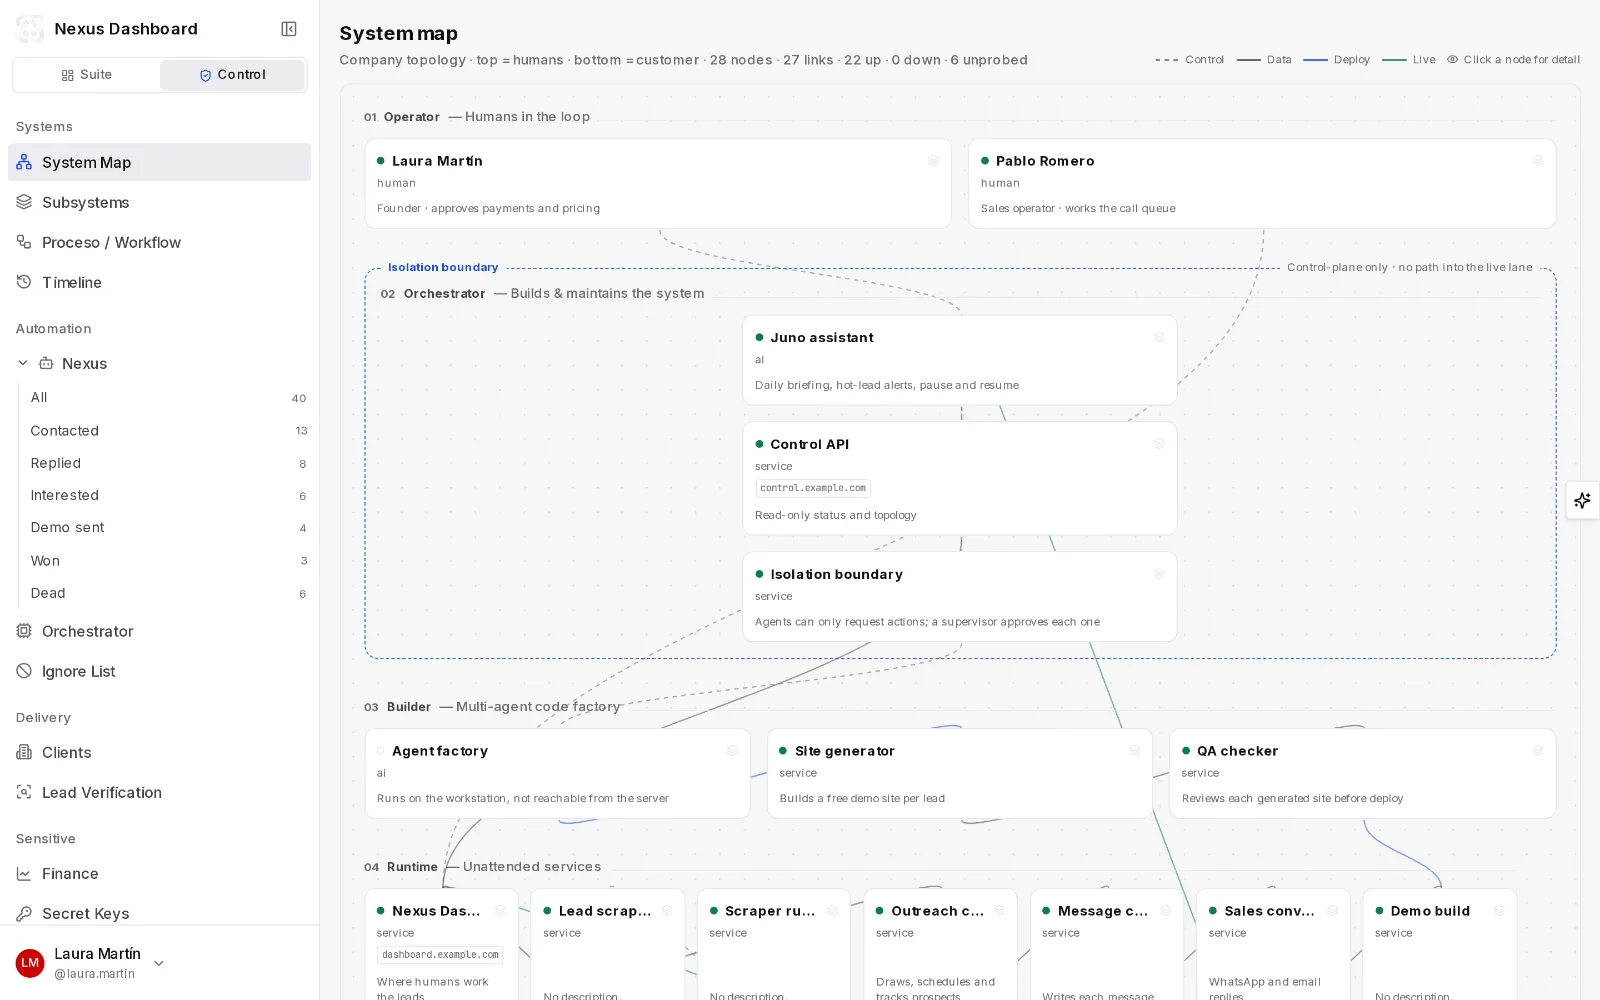Click the control.example.com URL tag
Viewport: 1600px width, 1000px height.
813,488
